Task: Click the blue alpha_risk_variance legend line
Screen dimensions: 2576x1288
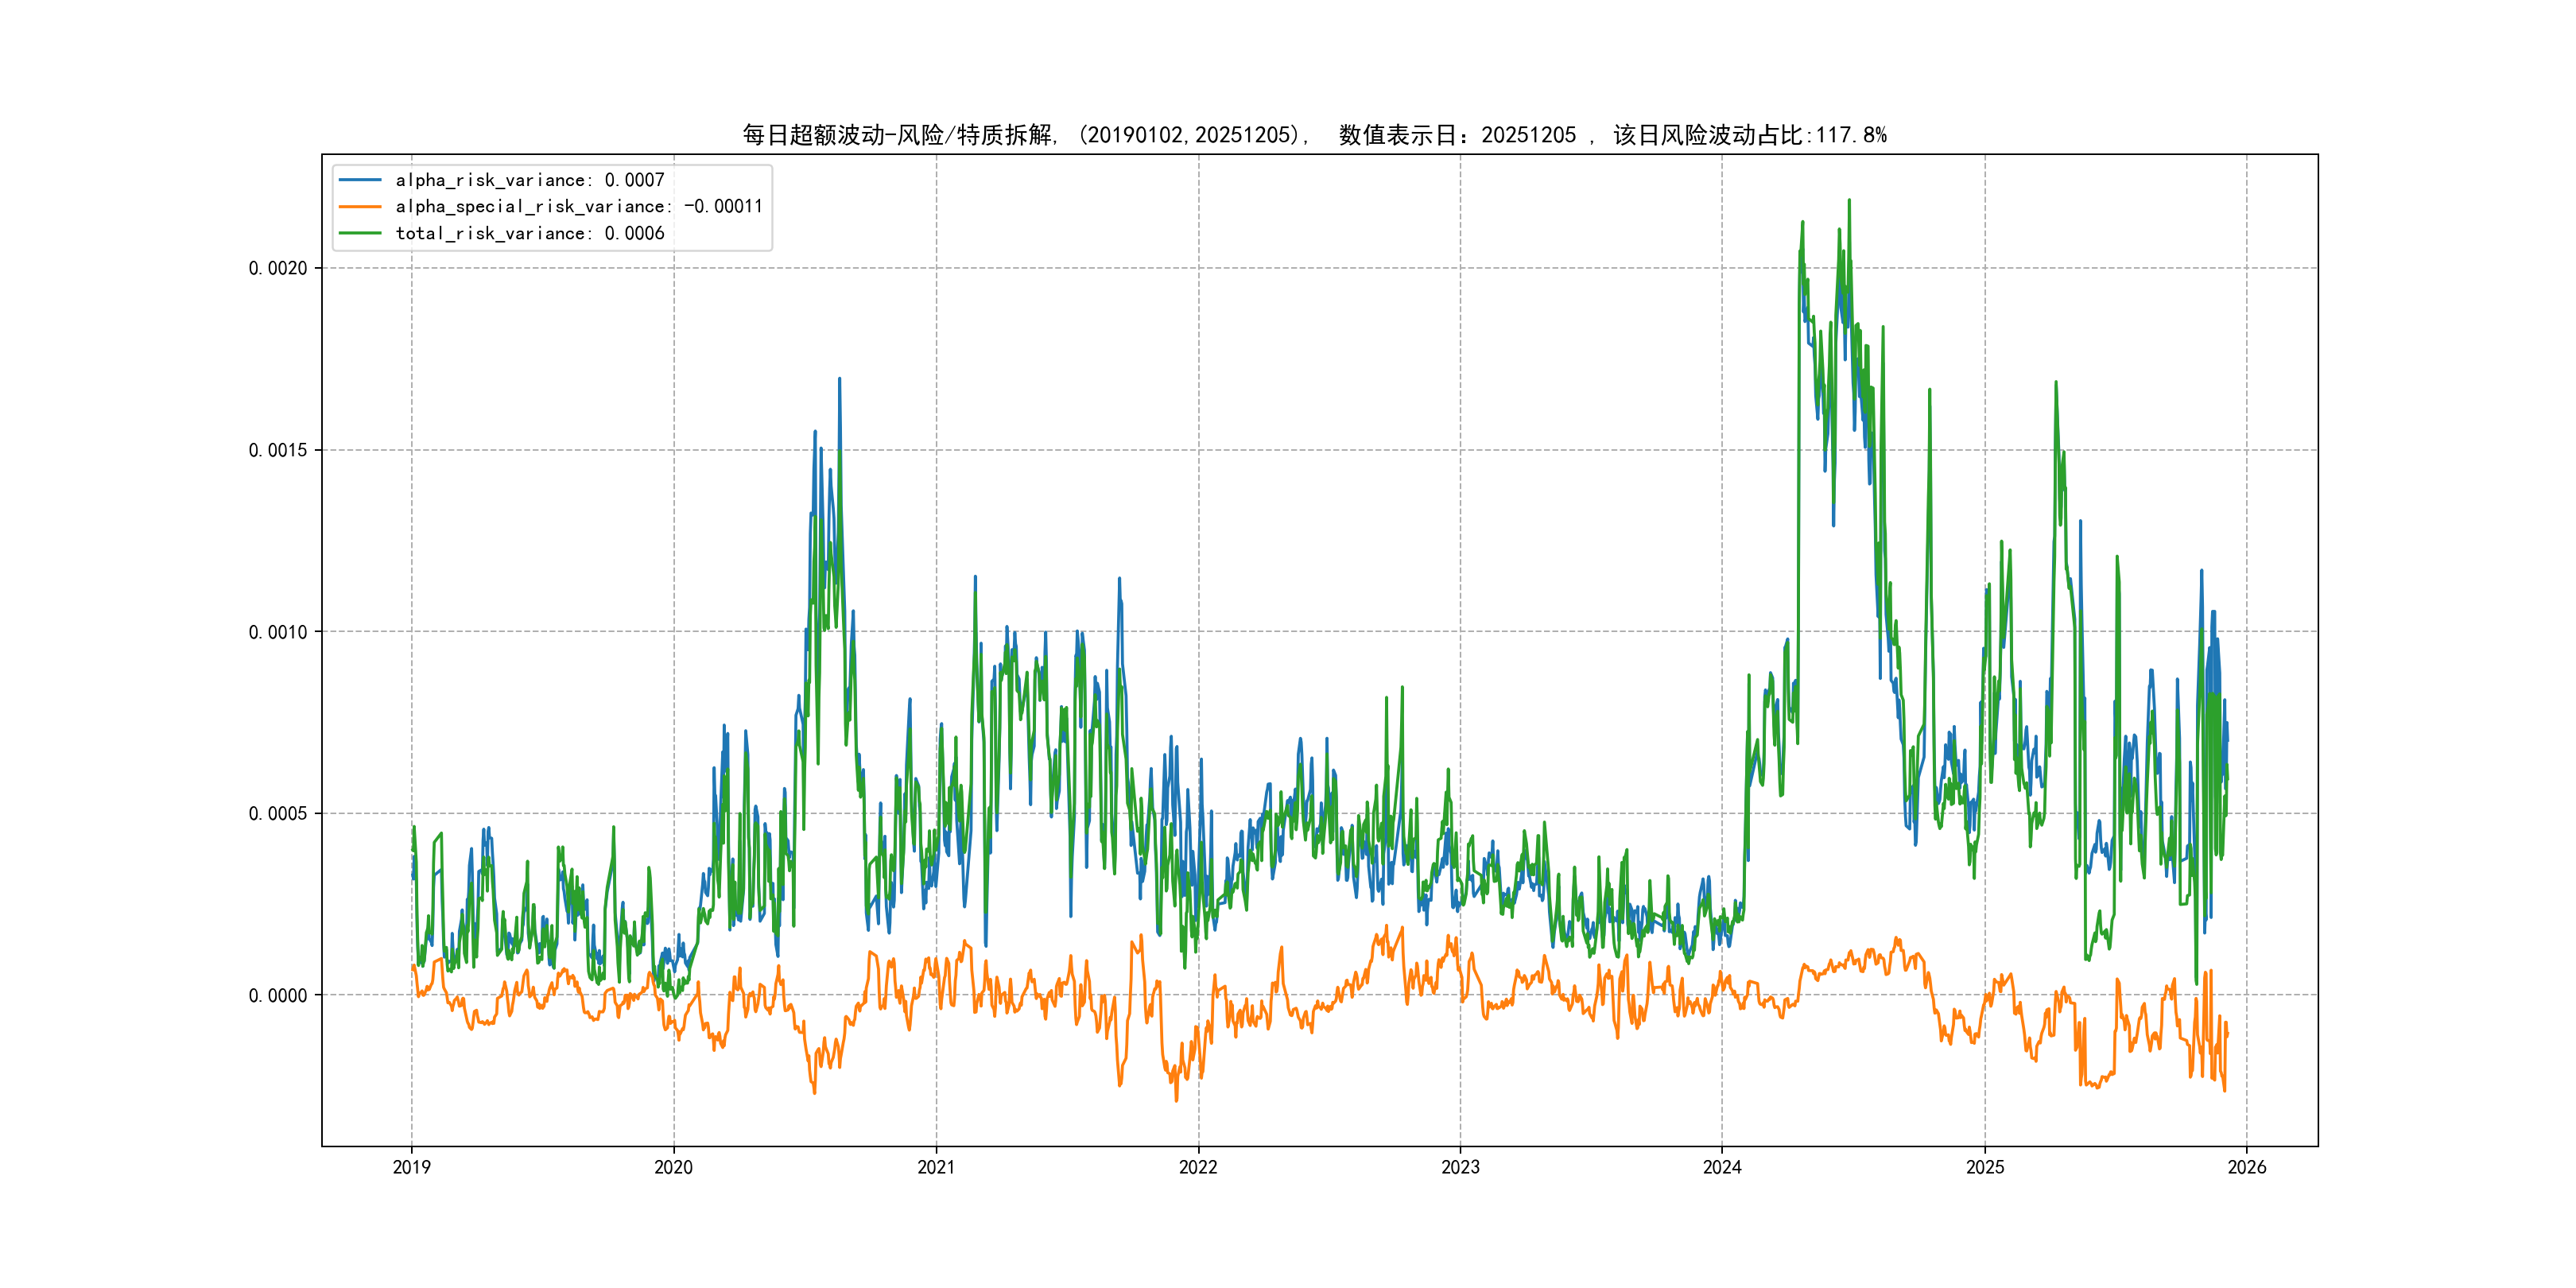Action: 360,180
